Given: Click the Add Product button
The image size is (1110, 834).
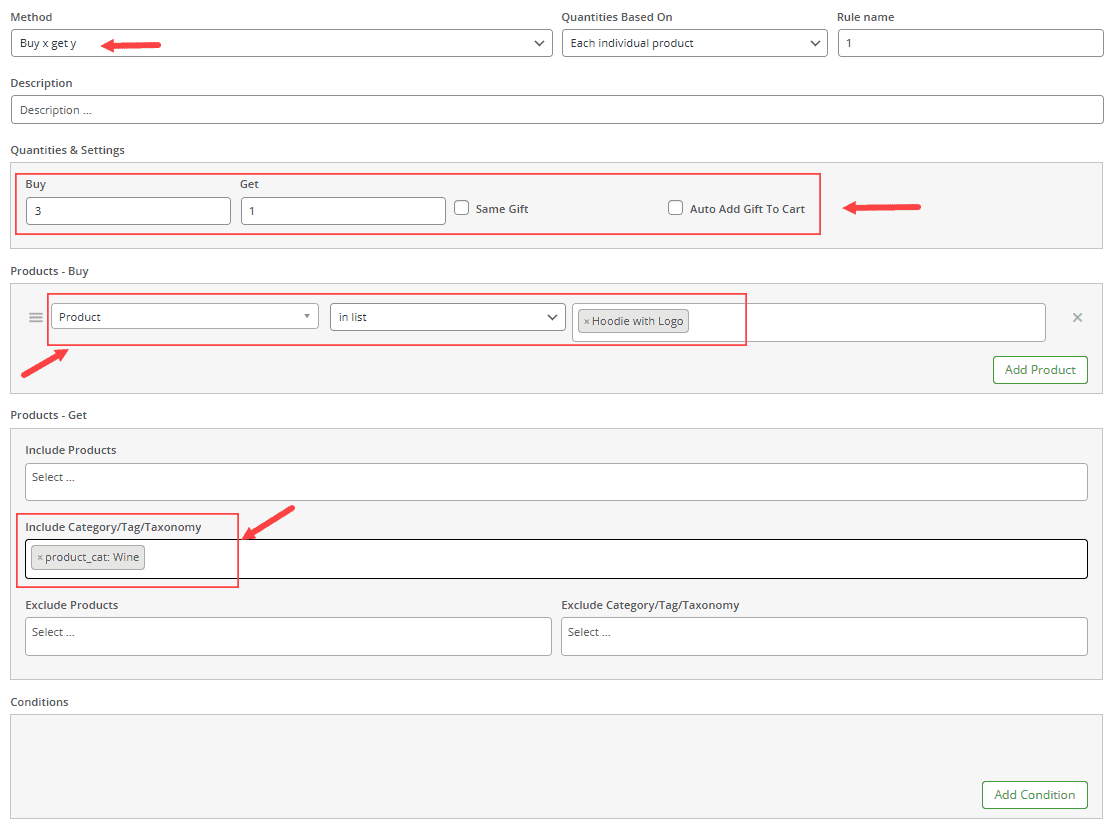Looking at the screenshot, I should pos(1039,370).
